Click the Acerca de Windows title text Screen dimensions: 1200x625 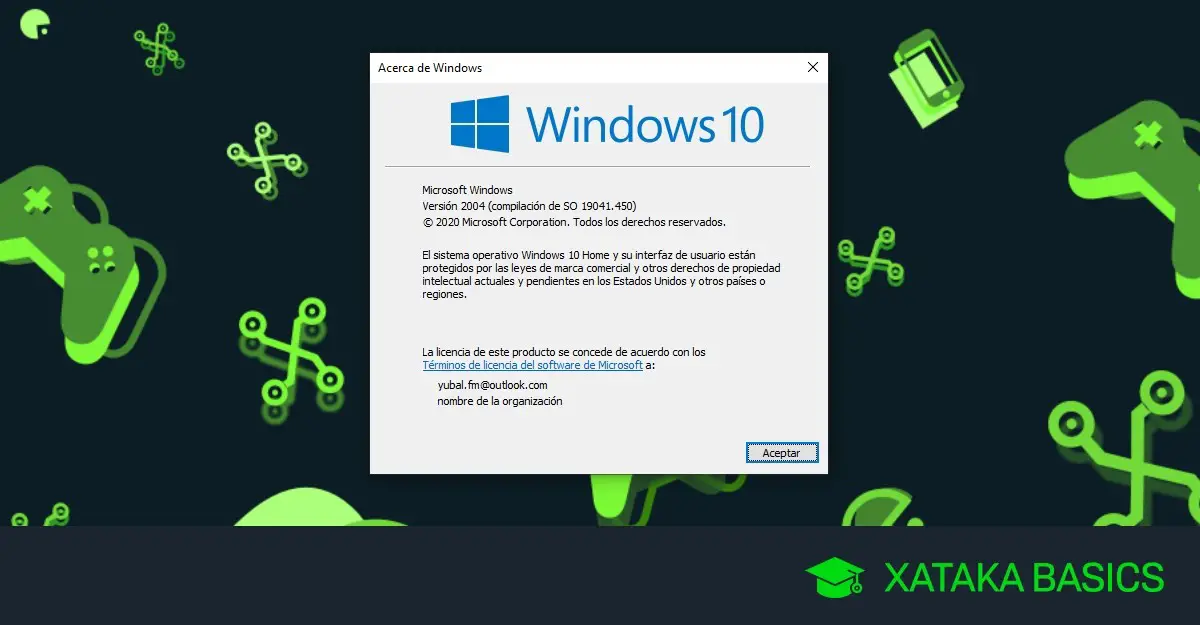pos(430,68)
